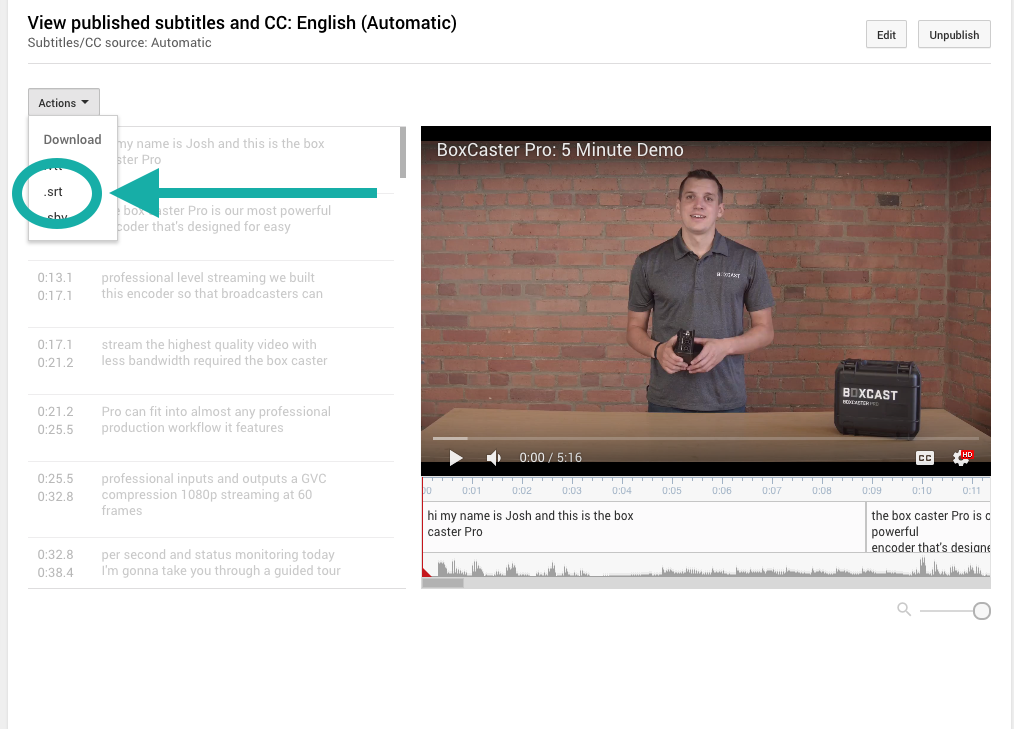Adjust the timeline zoom slider handle
This screenshot has width=1014, height=729.
[x=981, y=611]
